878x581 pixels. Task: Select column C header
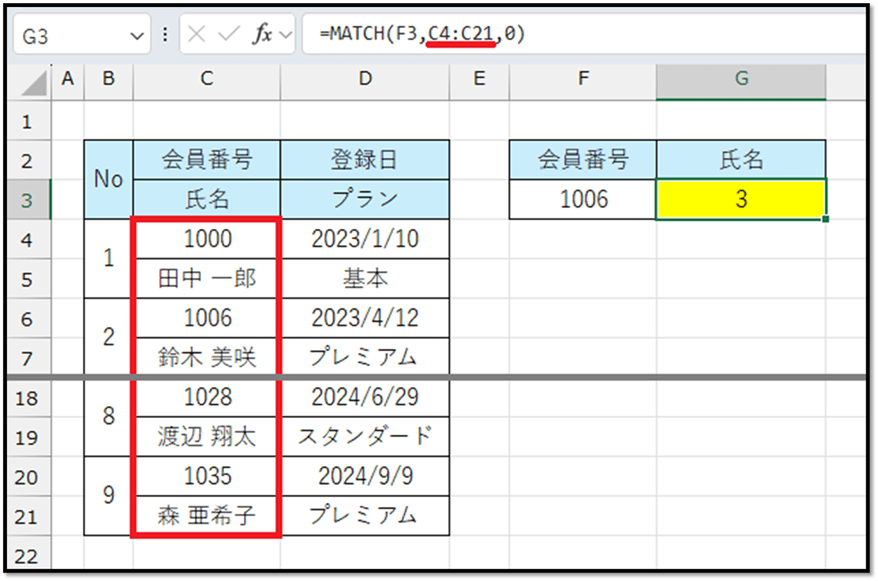pos(206,79)
